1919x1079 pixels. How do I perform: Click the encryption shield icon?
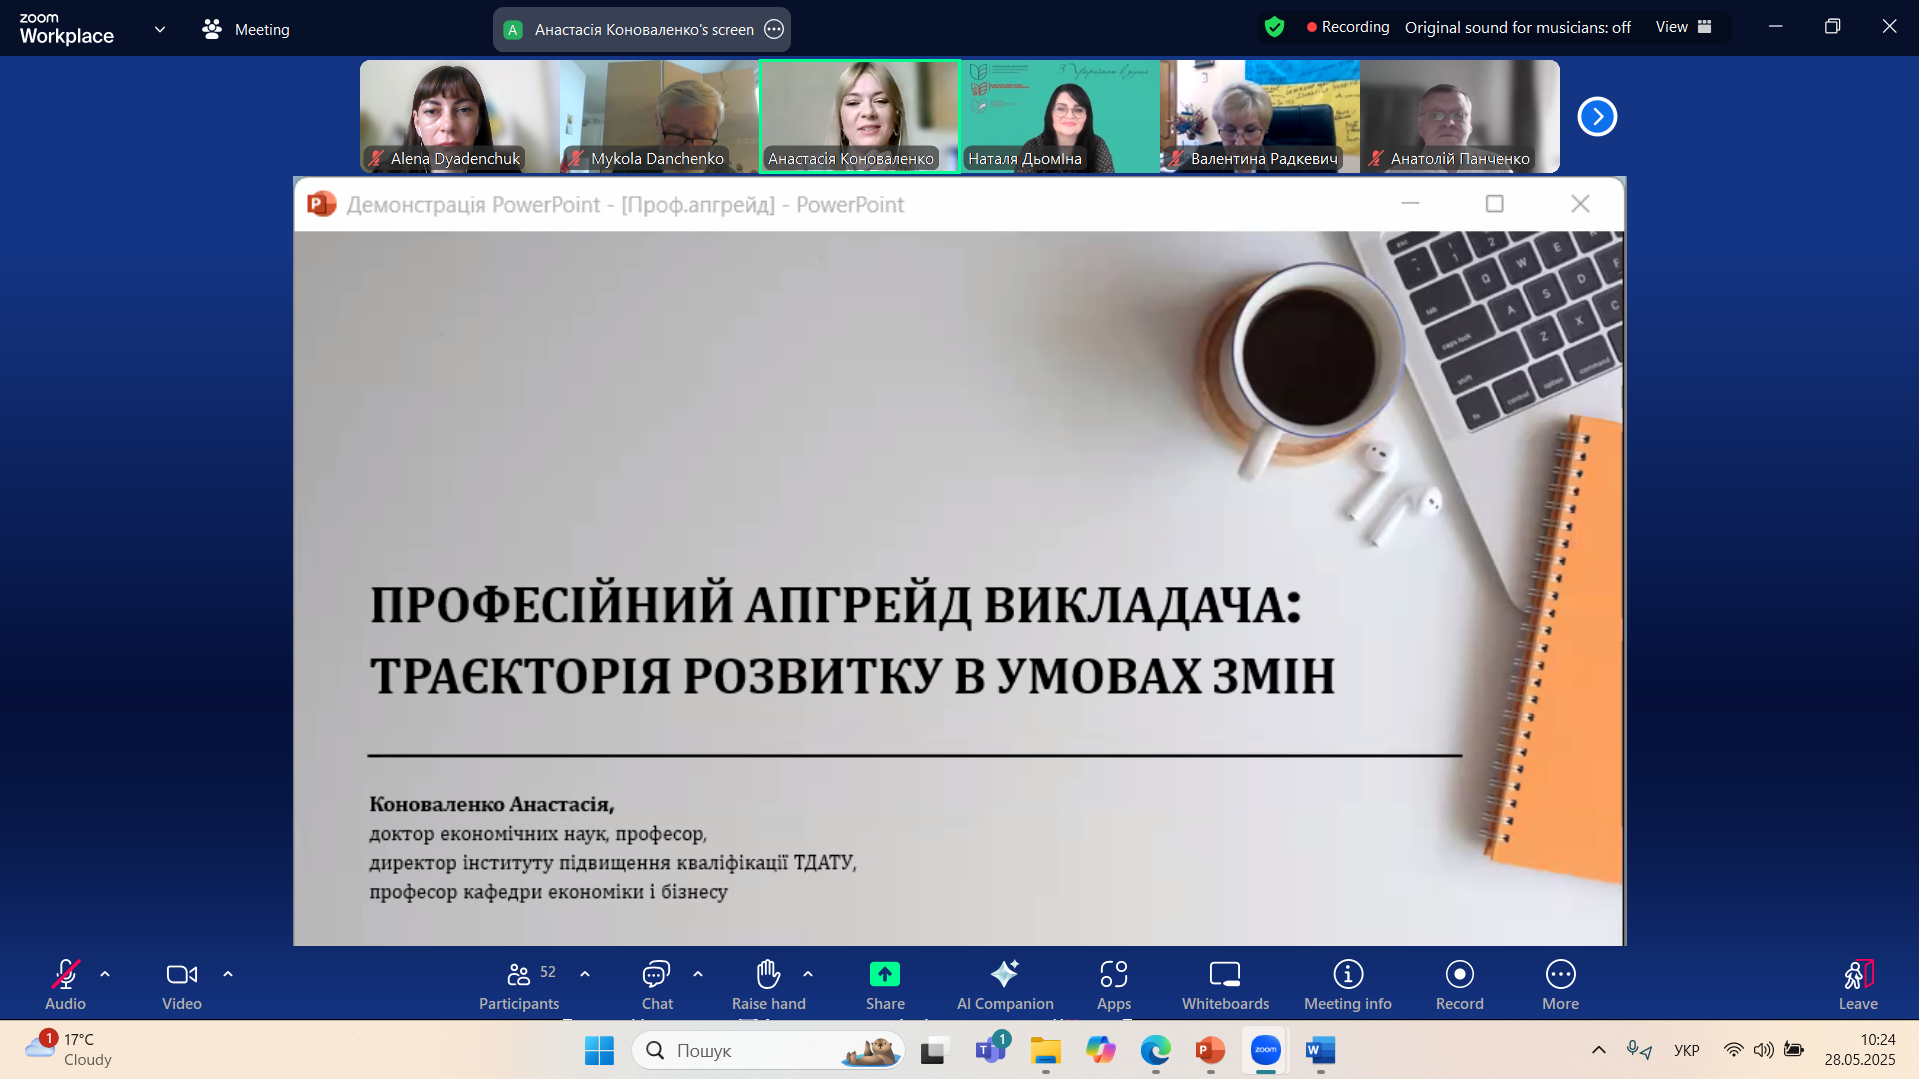pyautogui.click(x=1274, y=27)
